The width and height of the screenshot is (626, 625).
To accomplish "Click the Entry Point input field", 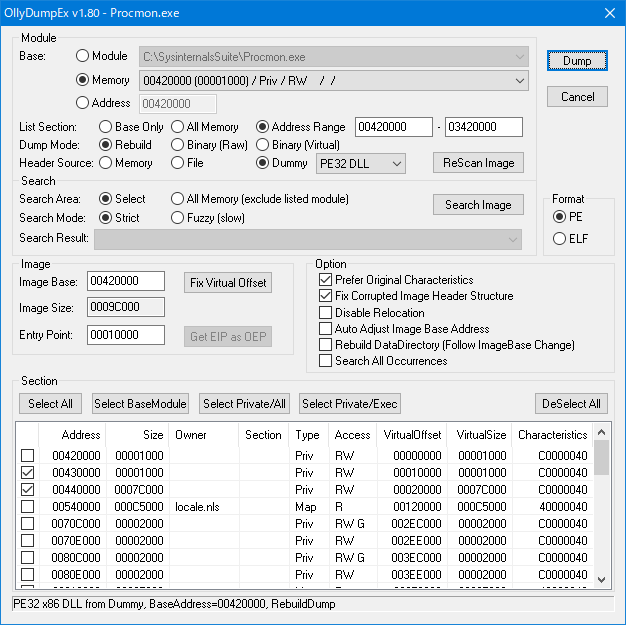I will (x=126, y=335).
